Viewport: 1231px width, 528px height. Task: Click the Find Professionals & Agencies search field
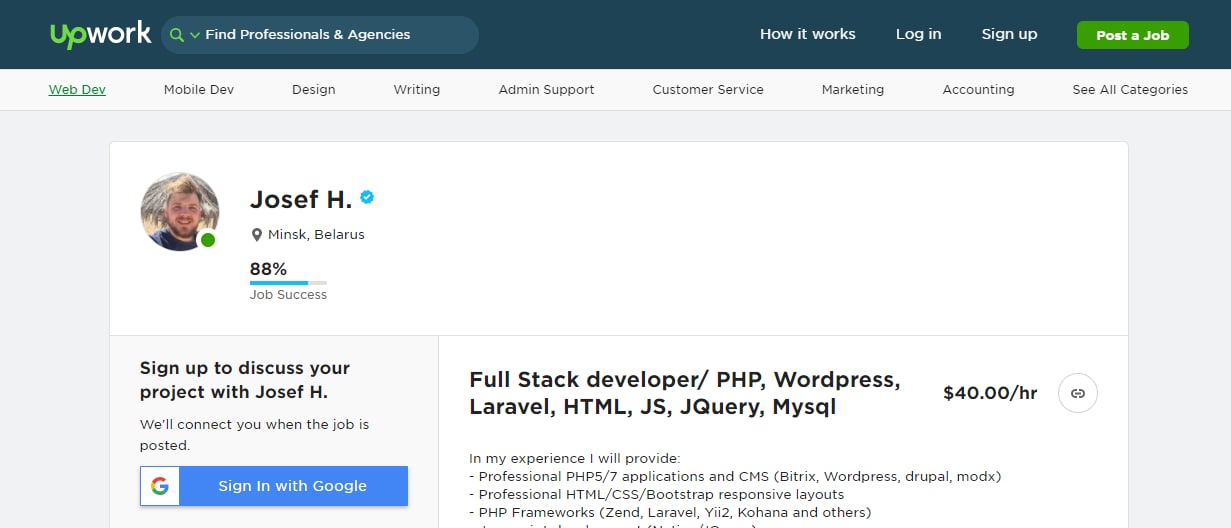[320, 35]
